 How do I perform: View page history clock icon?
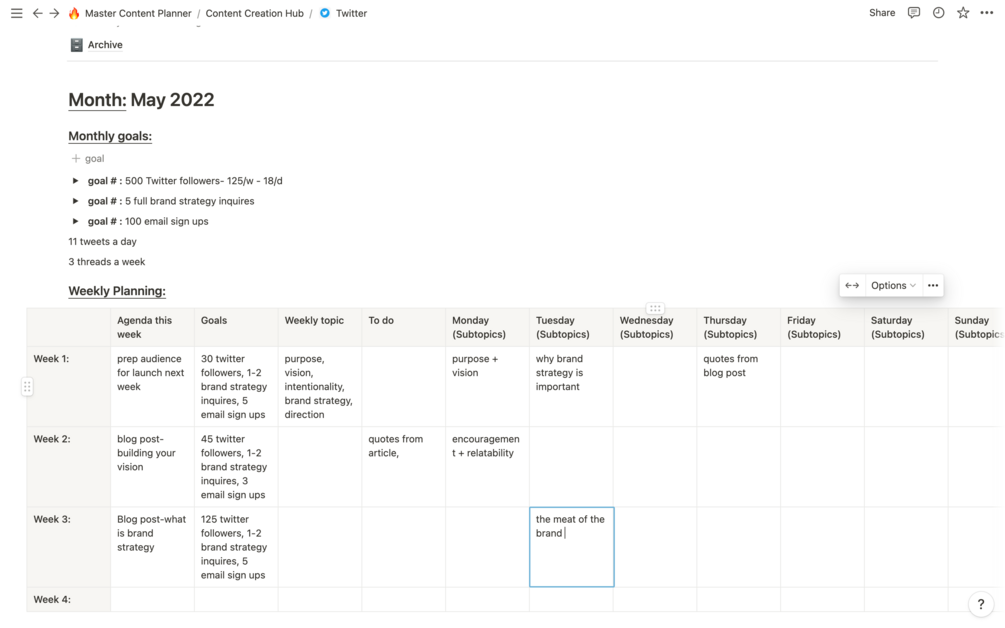938,13
